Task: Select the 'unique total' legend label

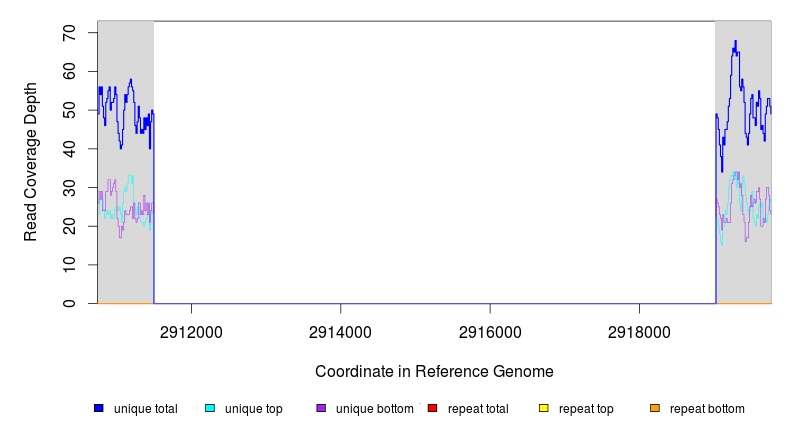Action: [146, 409]
